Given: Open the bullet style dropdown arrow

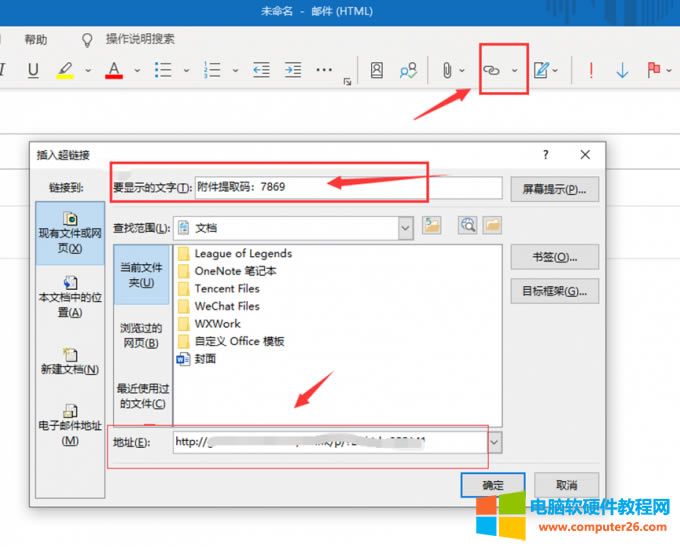Looking at the screenshot, I should [x=186, y=70].
